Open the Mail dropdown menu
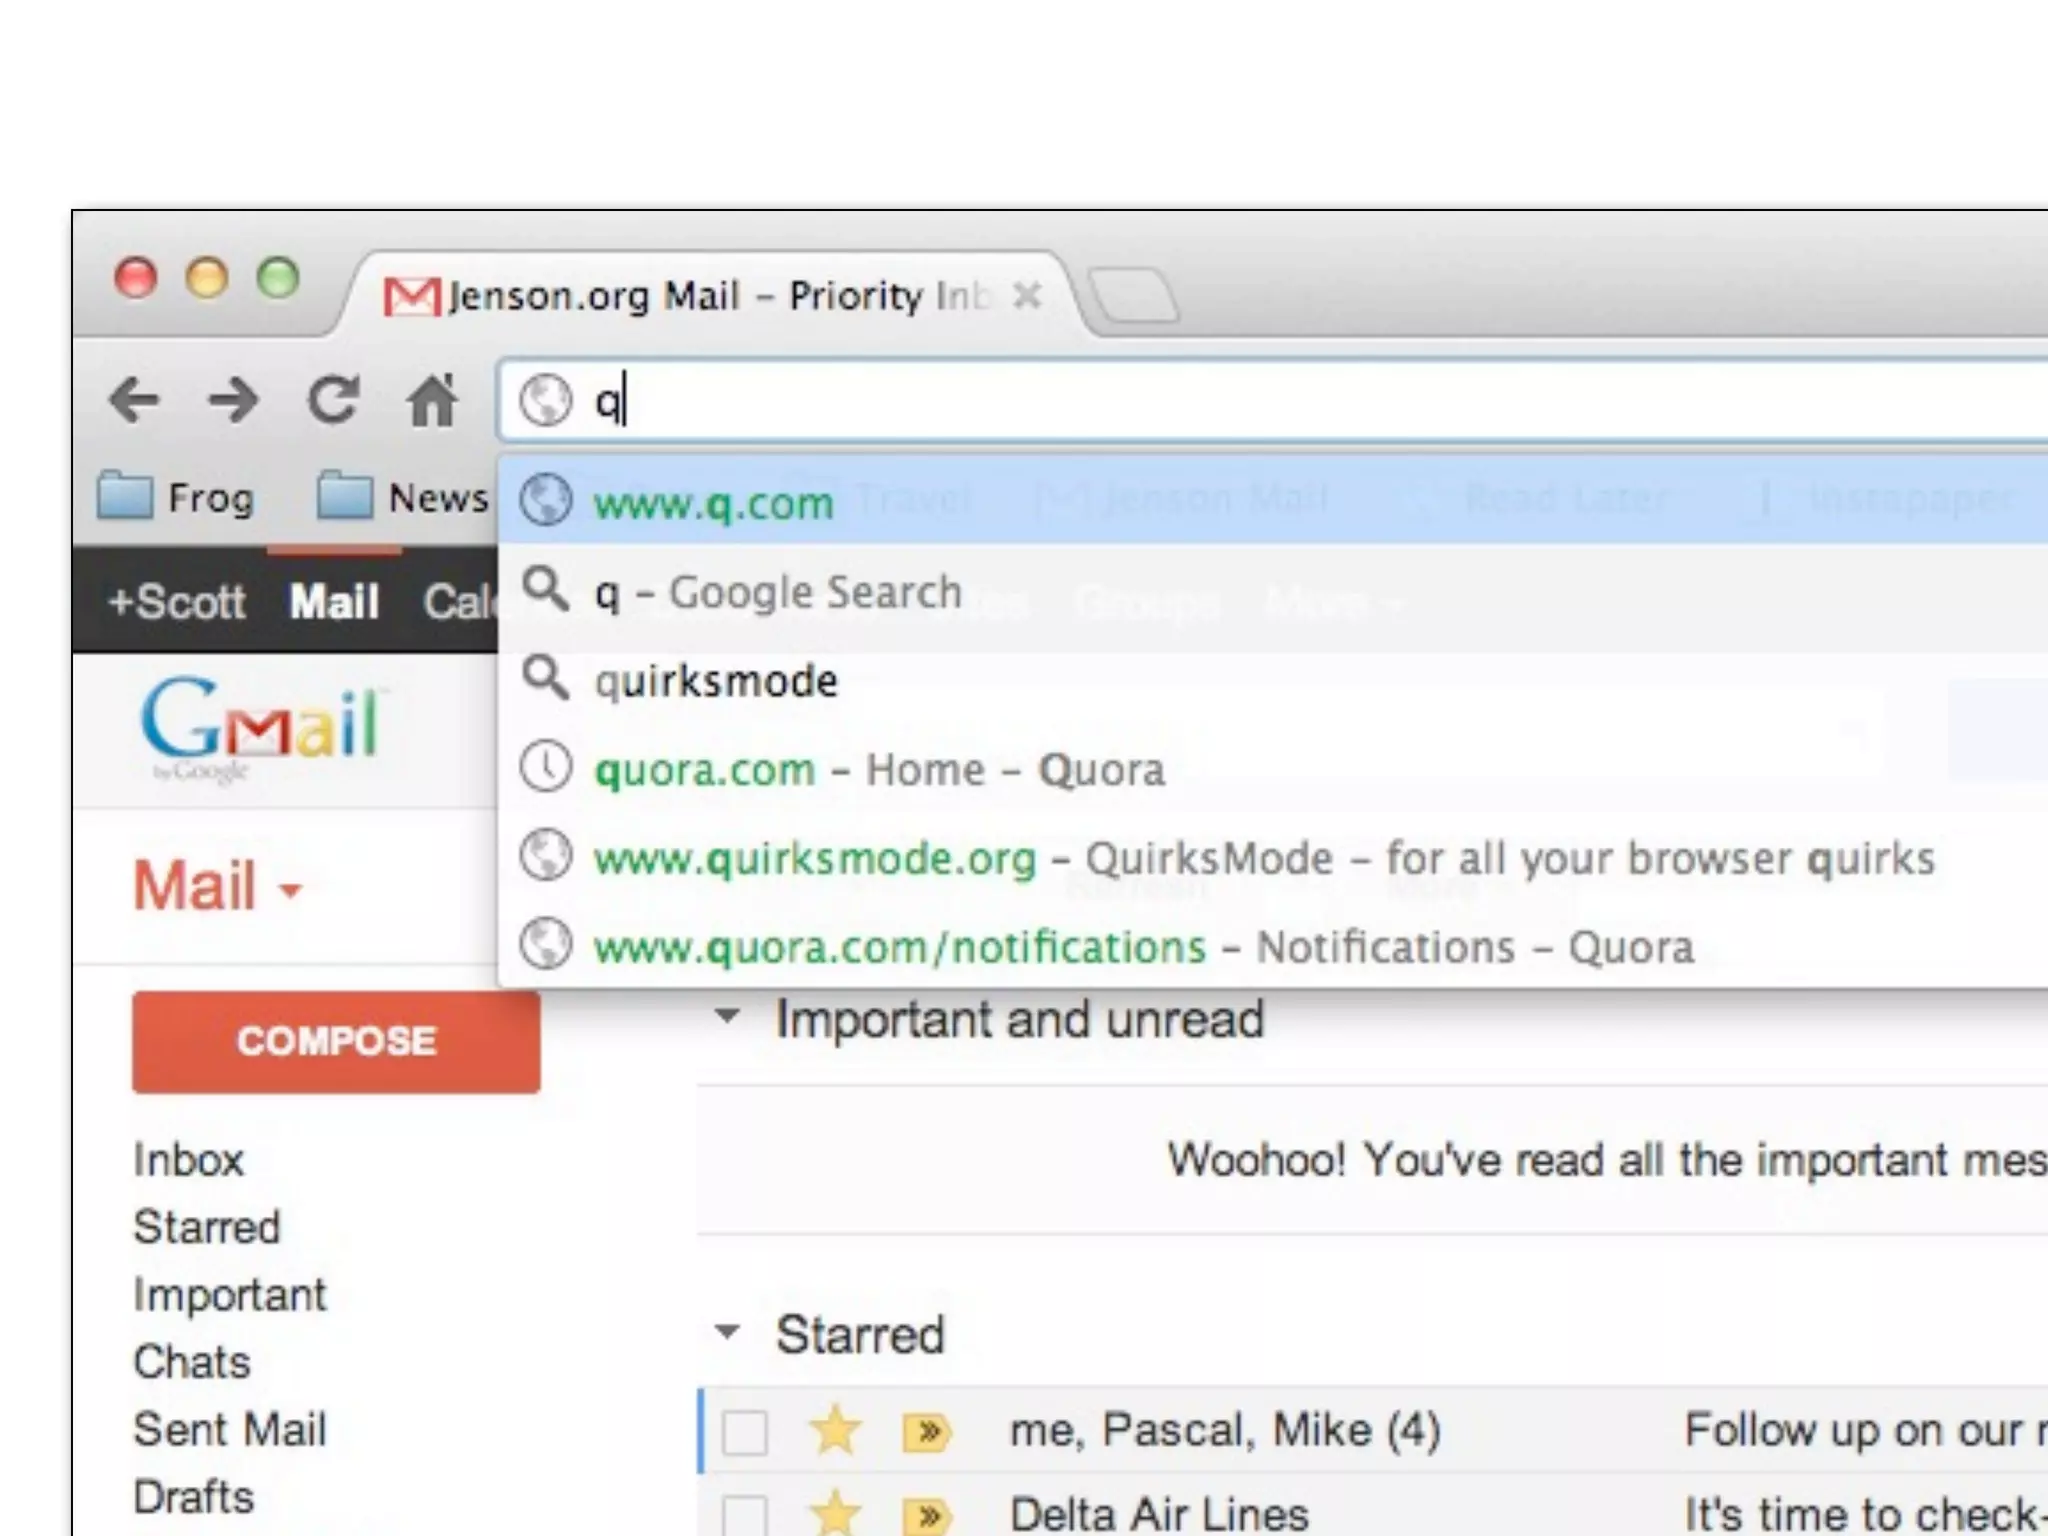2048x1536 pixels. tap(217, 886)
